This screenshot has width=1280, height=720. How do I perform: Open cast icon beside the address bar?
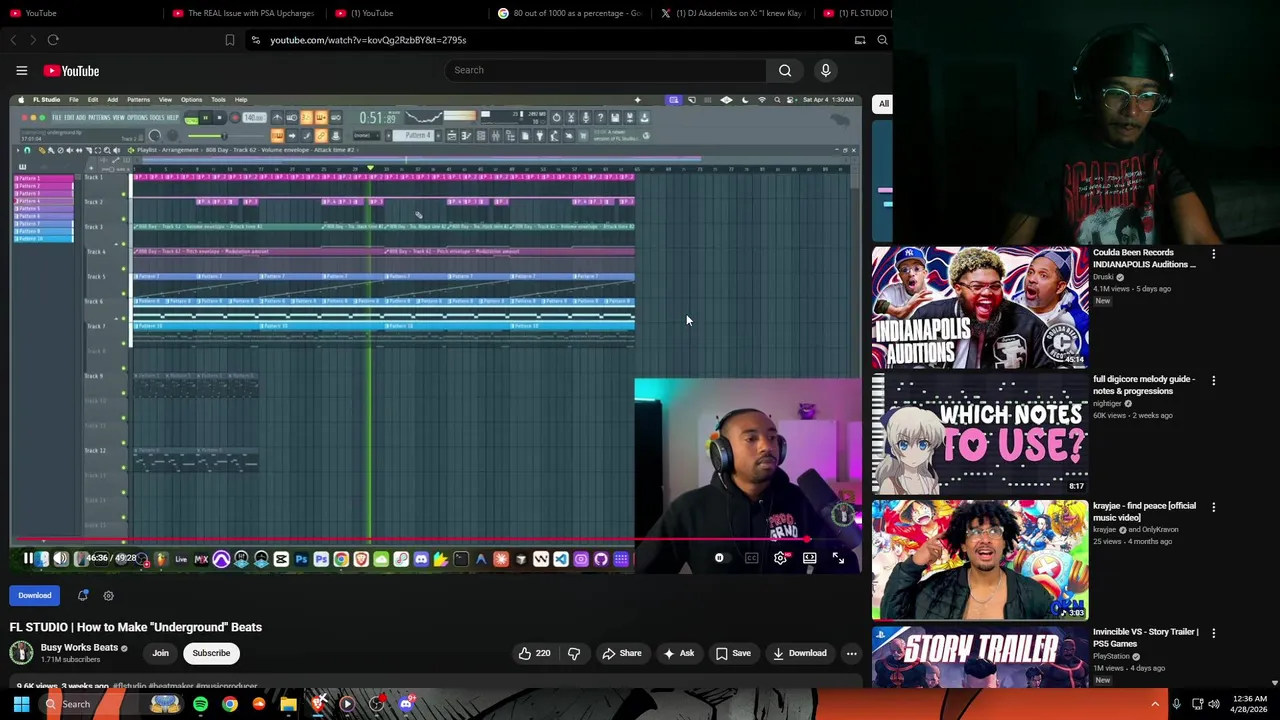860,40
